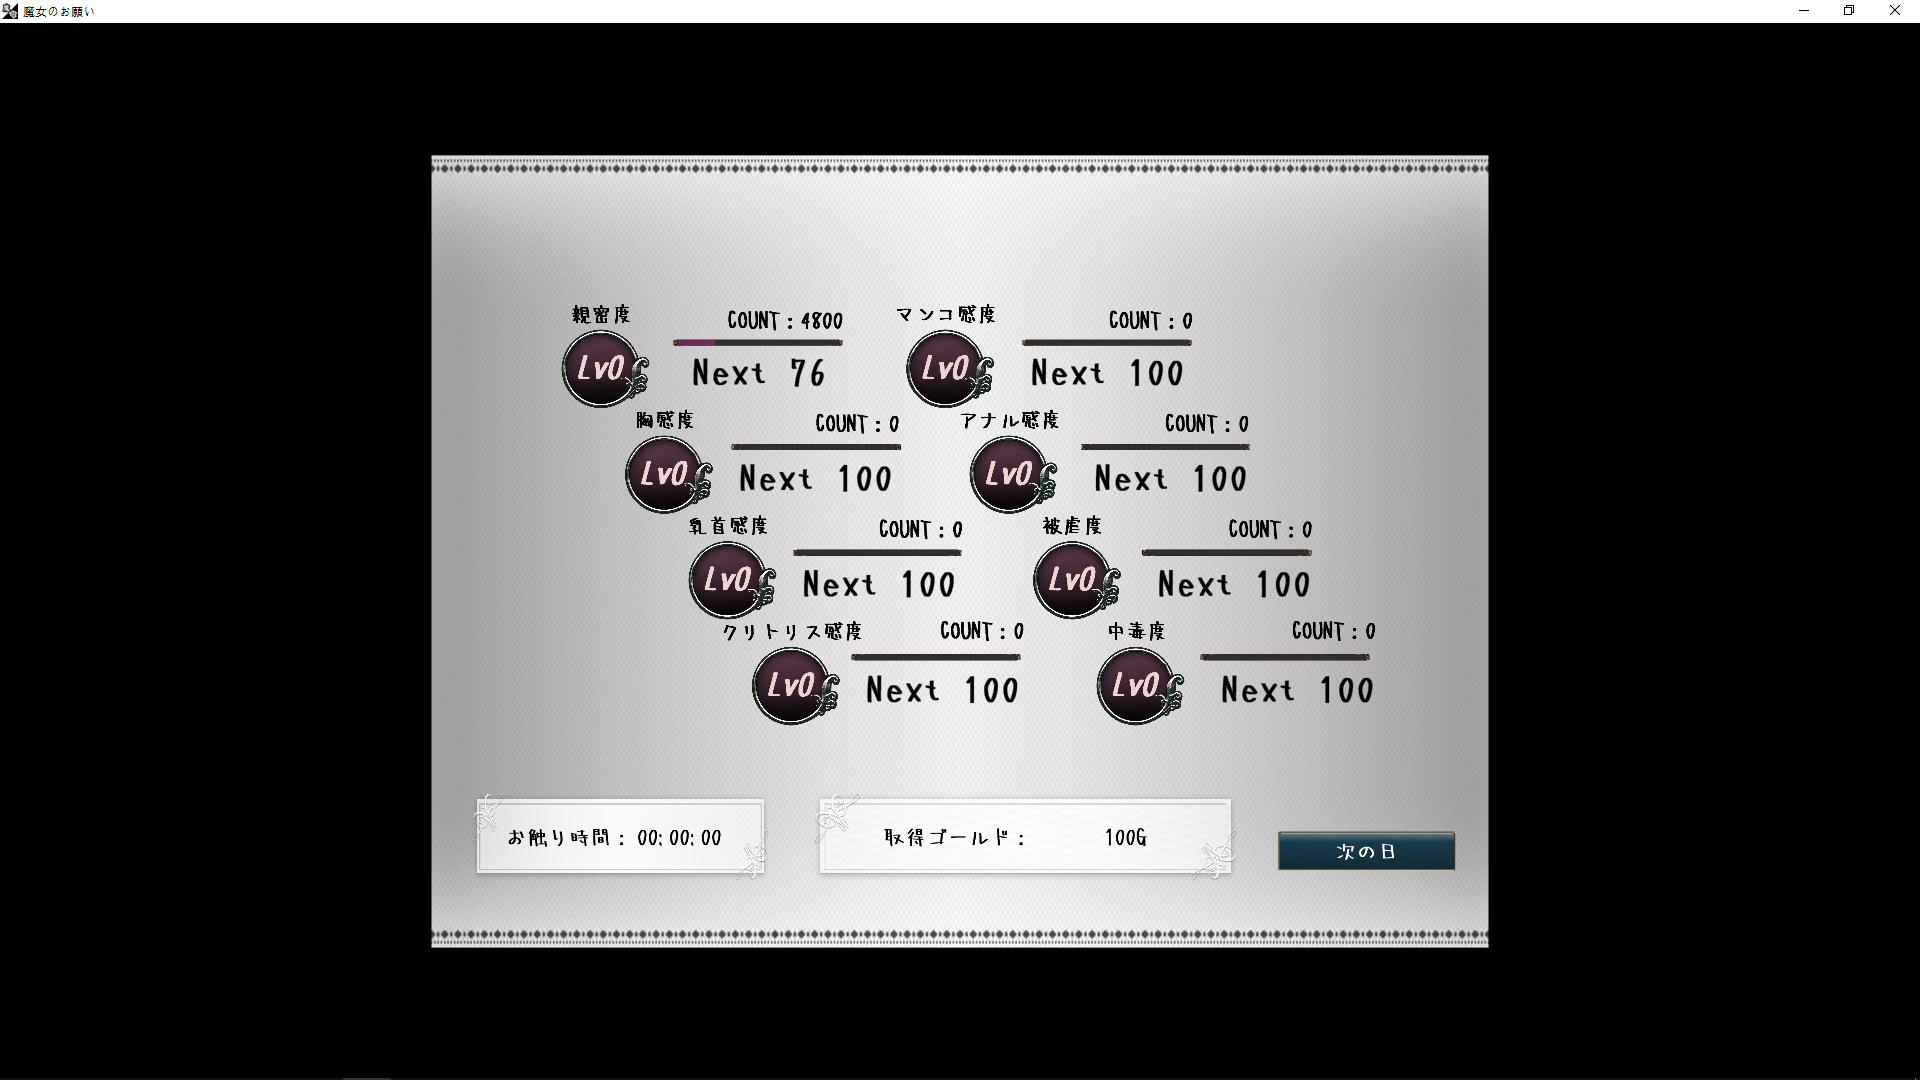Click the Lv0 badge for 被虐度
The height and width of the screenshot is (1080, 1920).
(1073, 580)
